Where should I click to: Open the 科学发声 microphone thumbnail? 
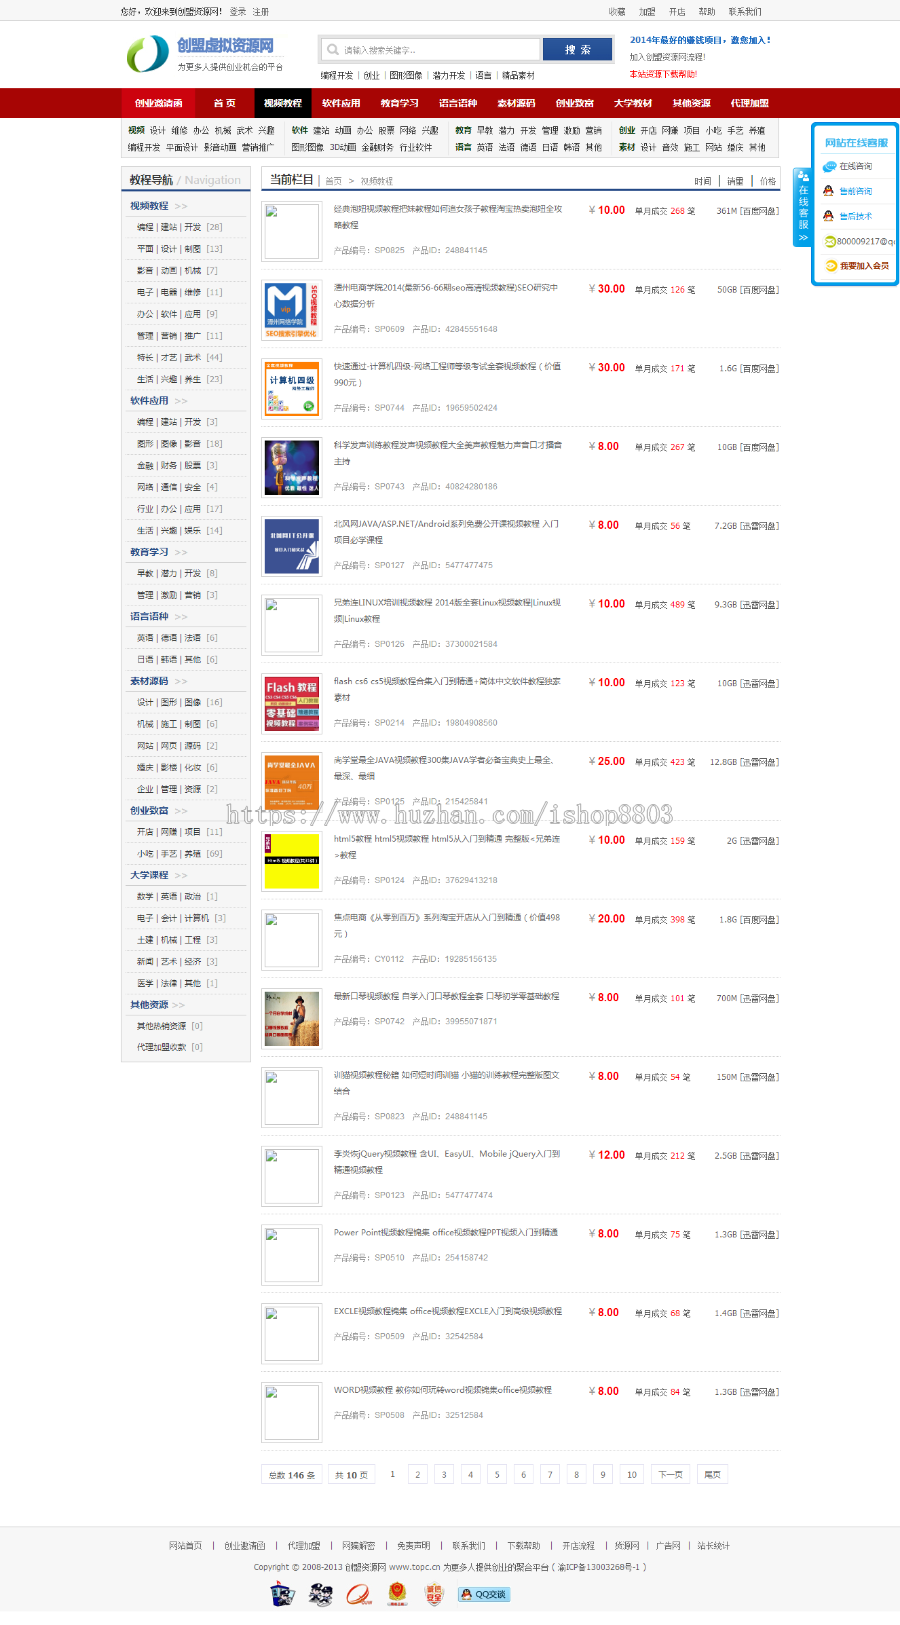pyautogui.click(x=291, y=467)
